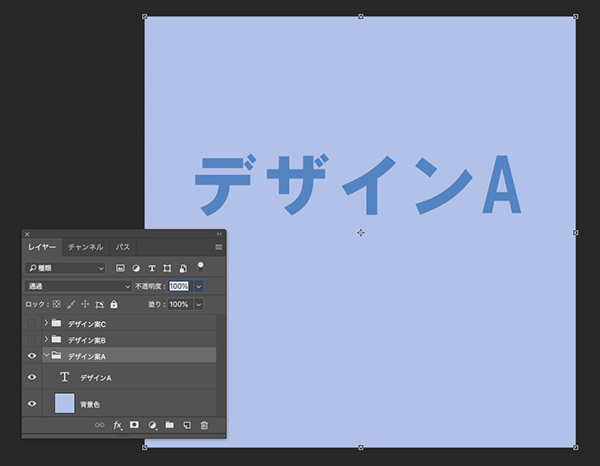
Task: Add a layer mask icon
Action: point(134,425)
